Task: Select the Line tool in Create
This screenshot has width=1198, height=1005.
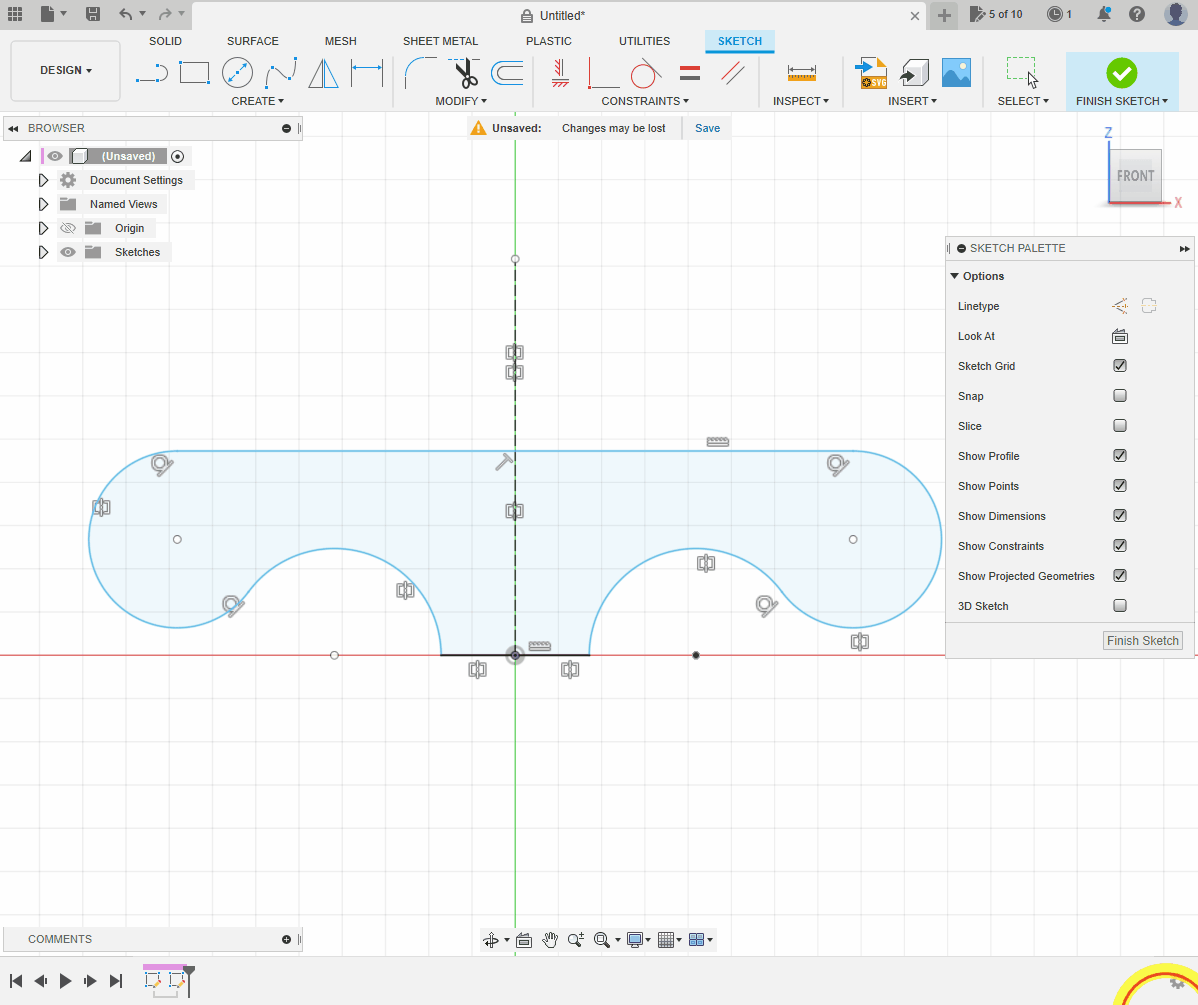Action: (x=152, y=72)
